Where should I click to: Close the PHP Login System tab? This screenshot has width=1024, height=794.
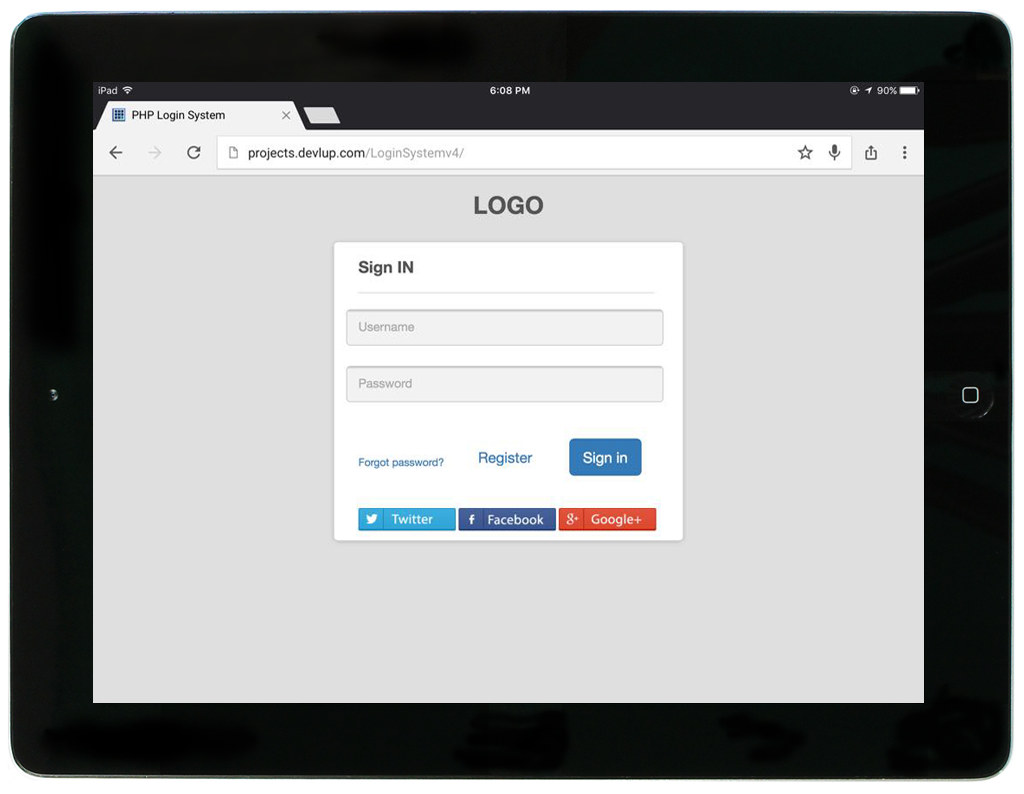coord(286,116)
